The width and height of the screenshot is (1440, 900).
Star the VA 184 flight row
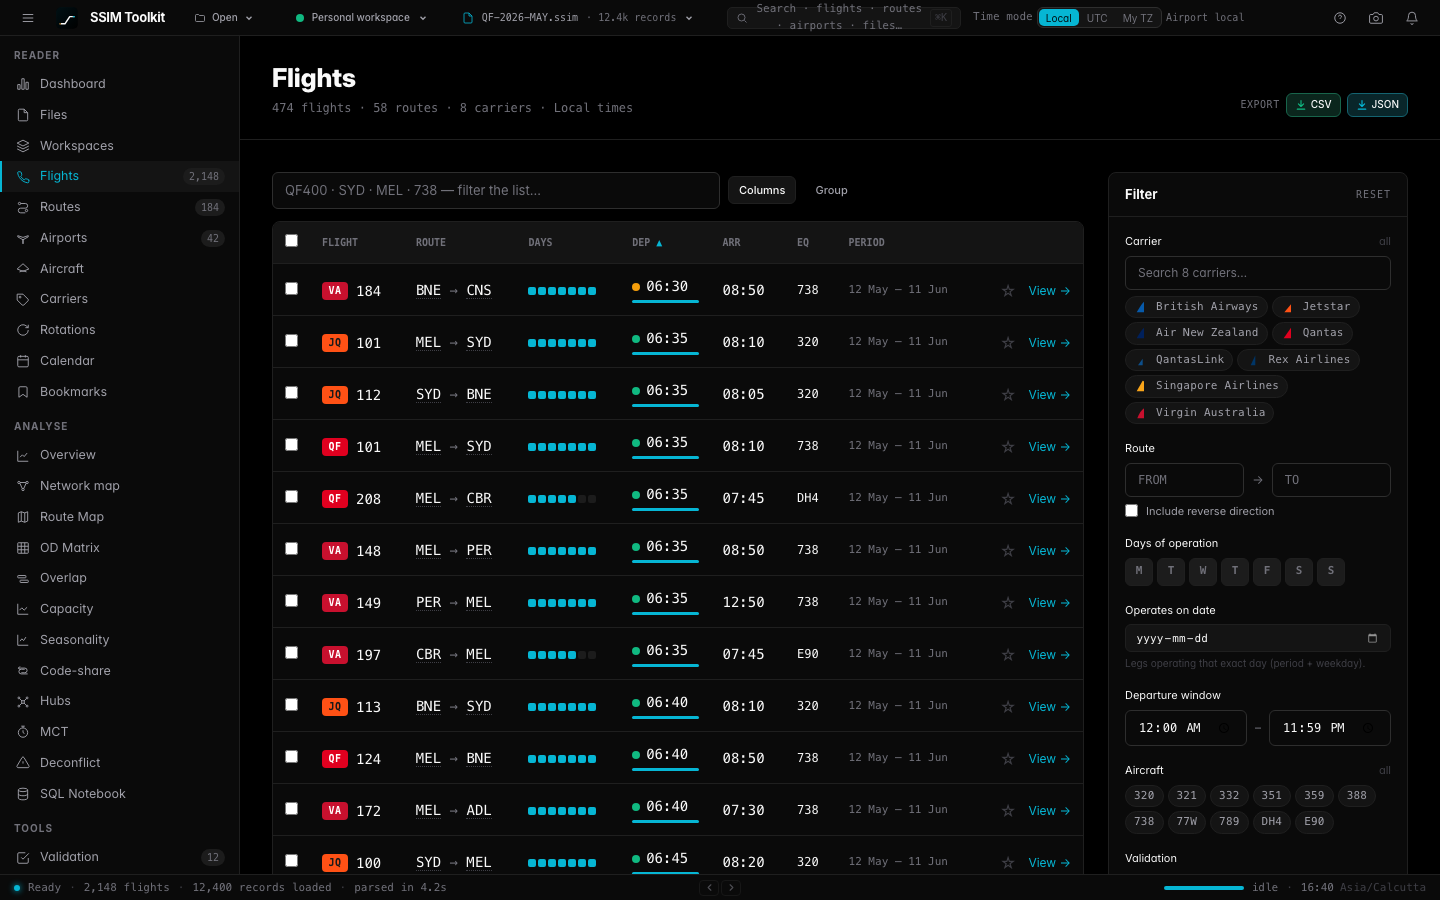(1008, 291)
